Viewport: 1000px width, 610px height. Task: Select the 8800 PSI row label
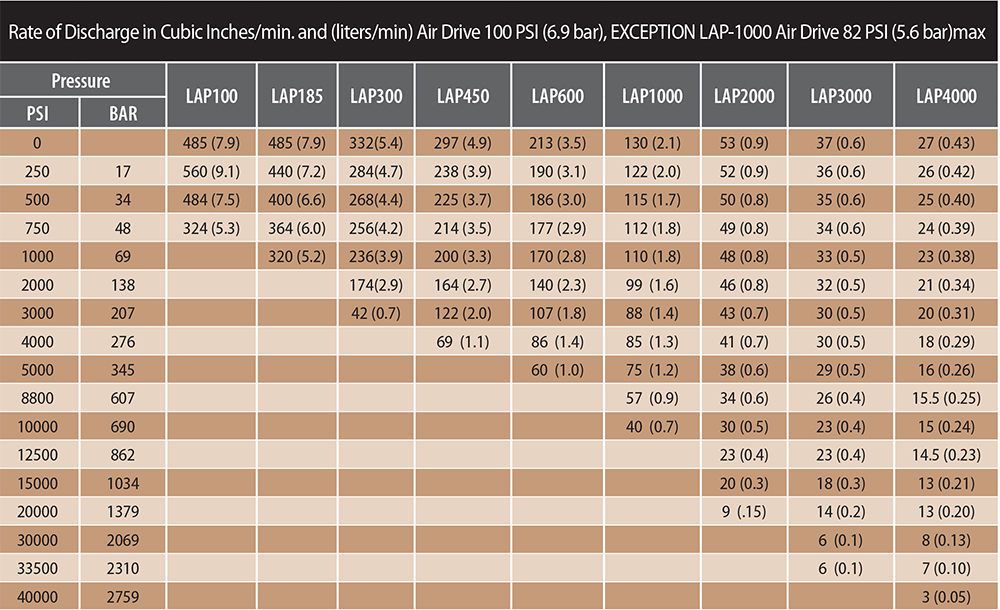tap(38, 398)
